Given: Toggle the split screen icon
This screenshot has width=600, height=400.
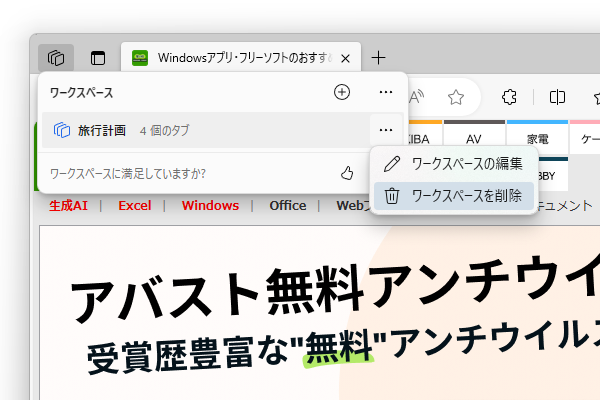Looking at the screenshot, I should click(x=557, y=97).
